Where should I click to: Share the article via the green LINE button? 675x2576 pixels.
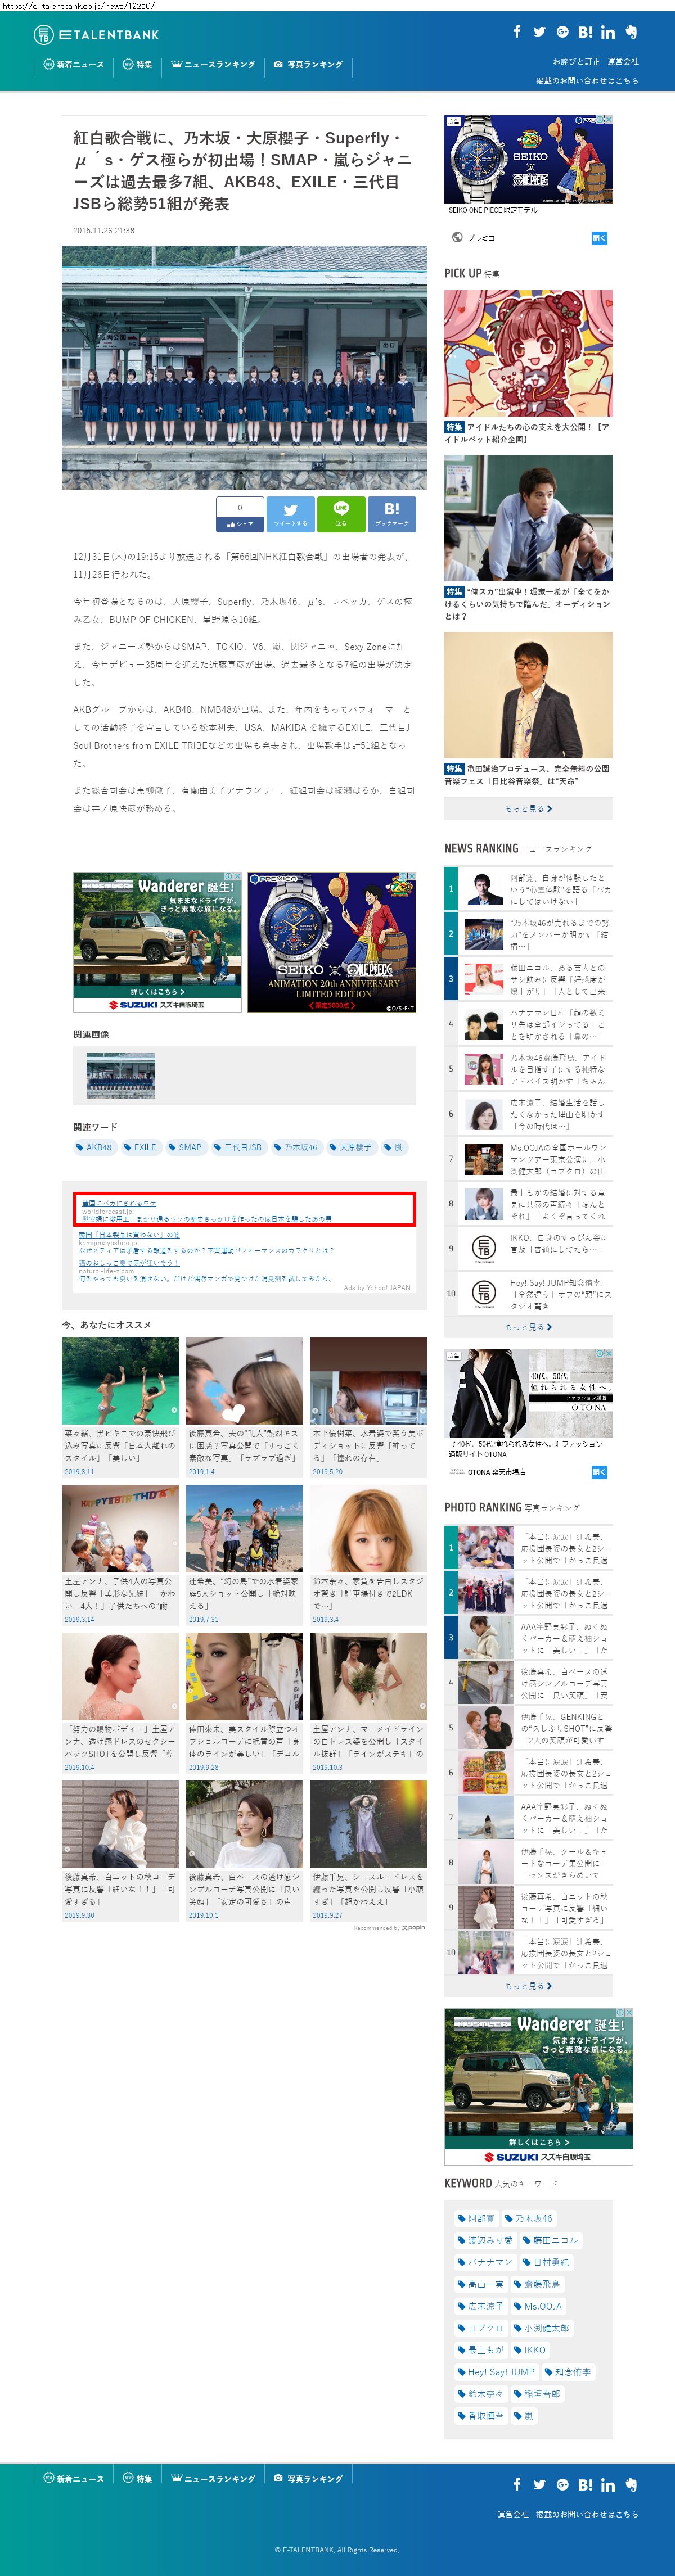341,514
